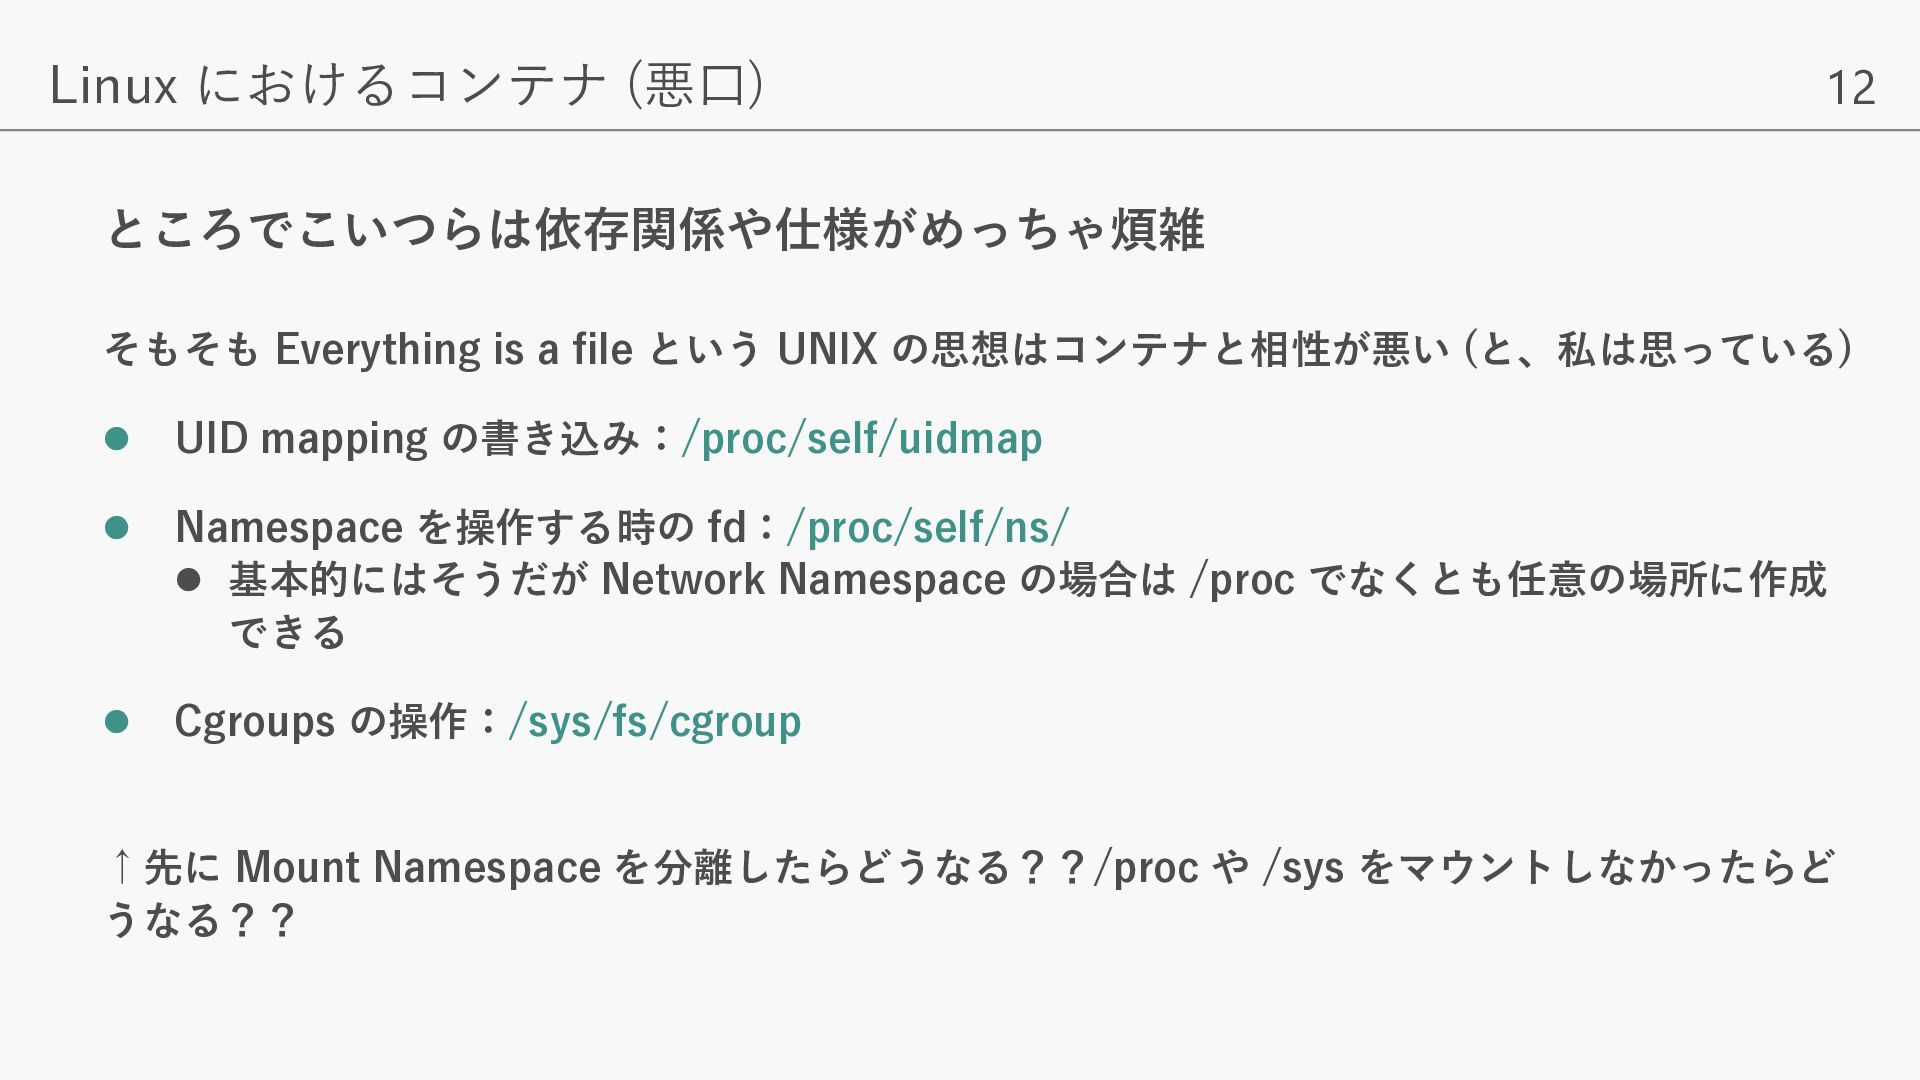Screen dimensions: 1920x1080
Task: Click the up arrow before 先に
Action: point(121,866)
